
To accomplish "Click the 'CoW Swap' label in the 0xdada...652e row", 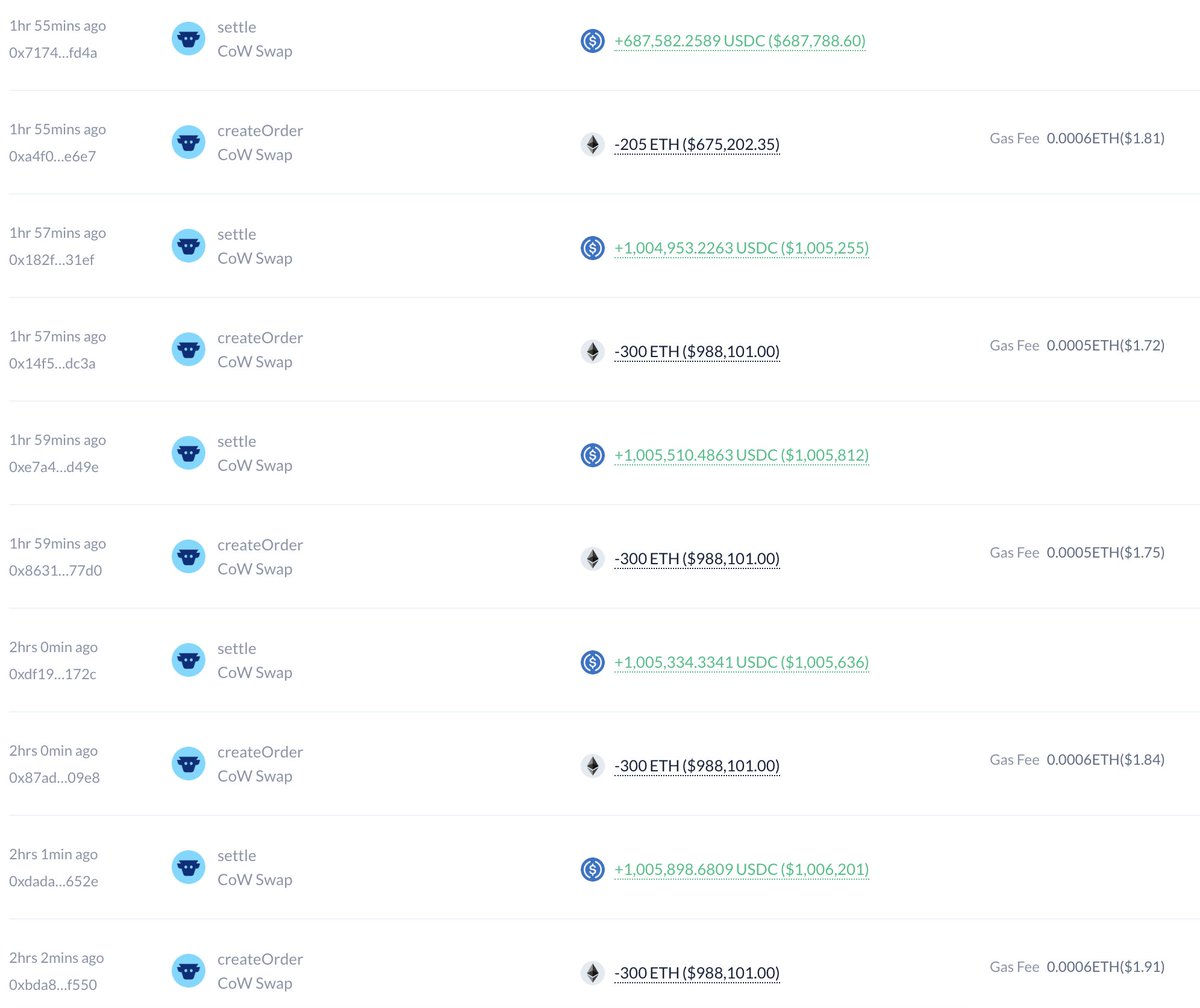I will (255, 879).
